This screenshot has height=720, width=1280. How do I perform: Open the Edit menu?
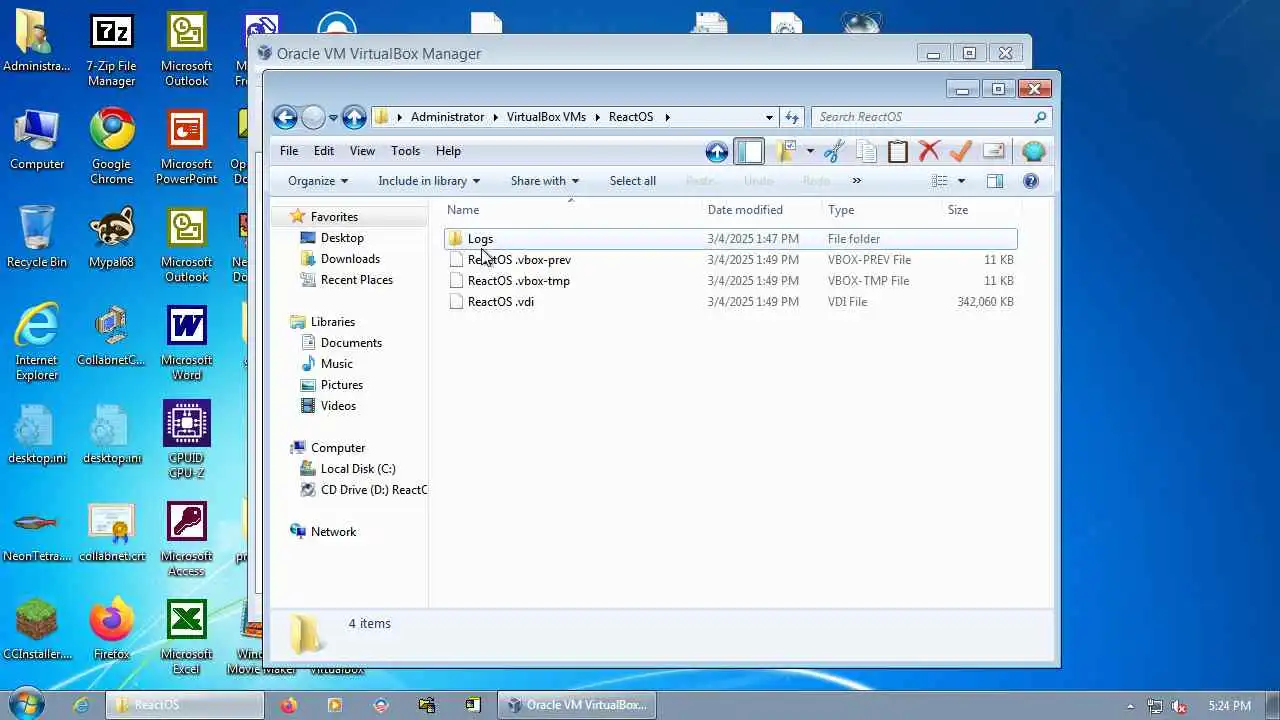pos(324,151)
